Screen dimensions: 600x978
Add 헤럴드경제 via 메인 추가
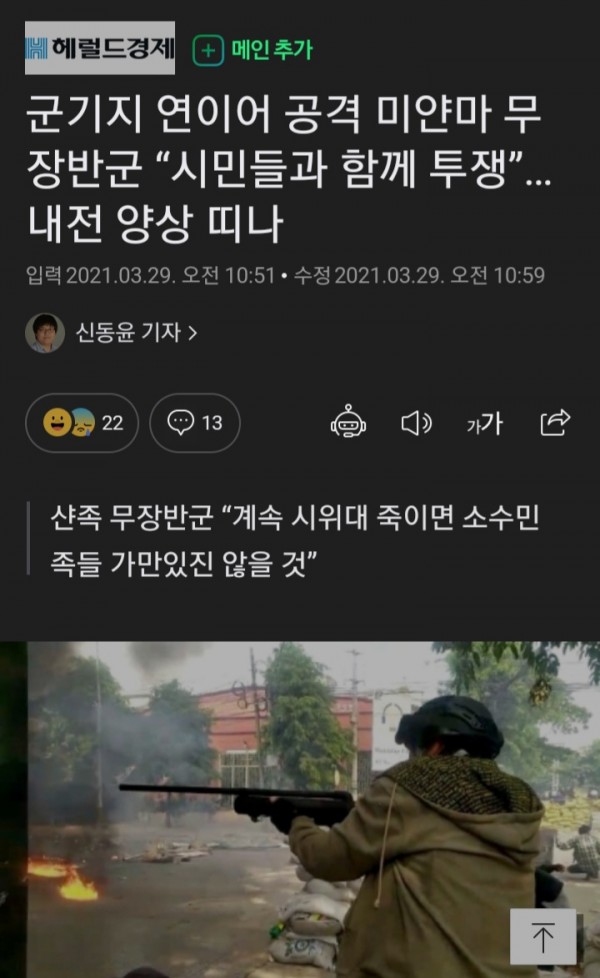point(253,49)
